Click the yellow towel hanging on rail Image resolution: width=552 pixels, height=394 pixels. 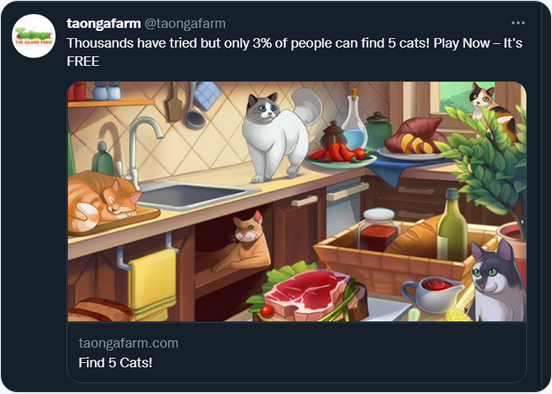(152, 284)
